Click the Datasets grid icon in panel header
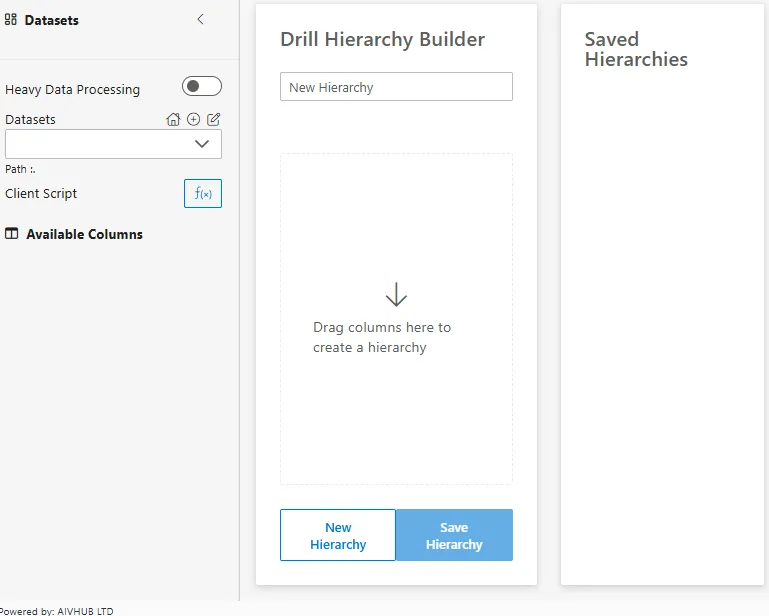Screen dimensions: 769x616 tap(11, 20)
